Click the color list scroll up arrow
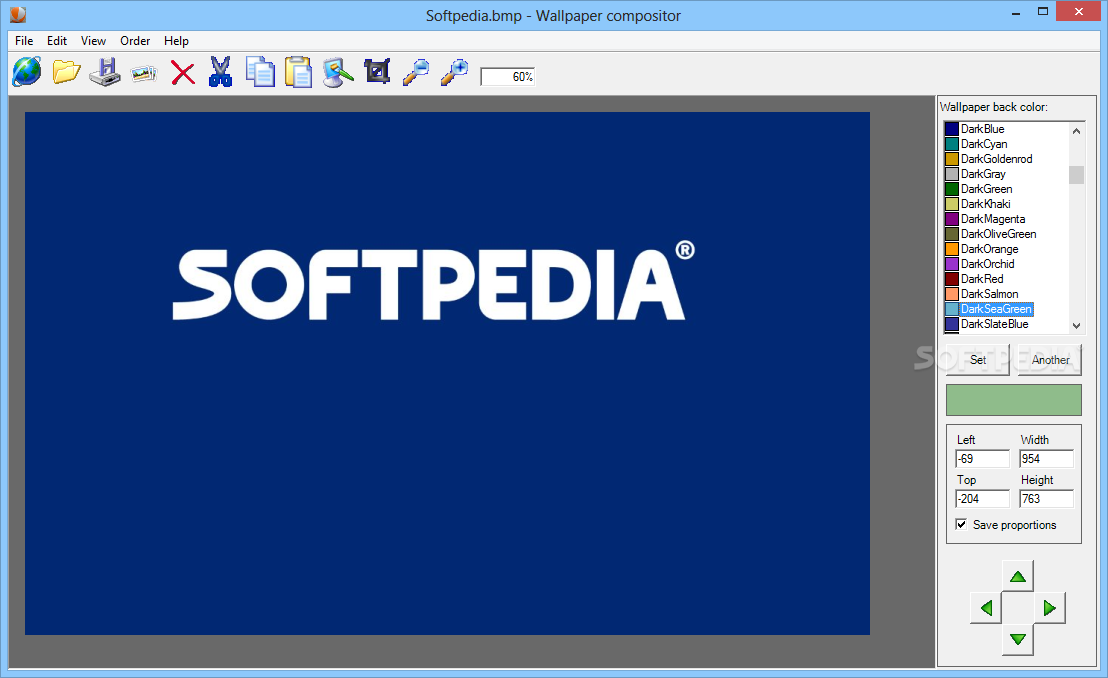 1076,130
